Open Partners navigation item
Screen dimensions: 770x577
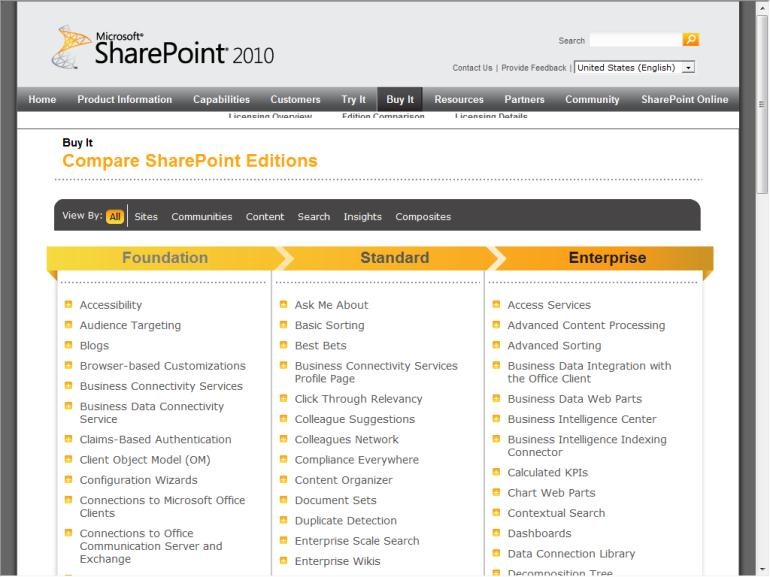pos(524,99)
